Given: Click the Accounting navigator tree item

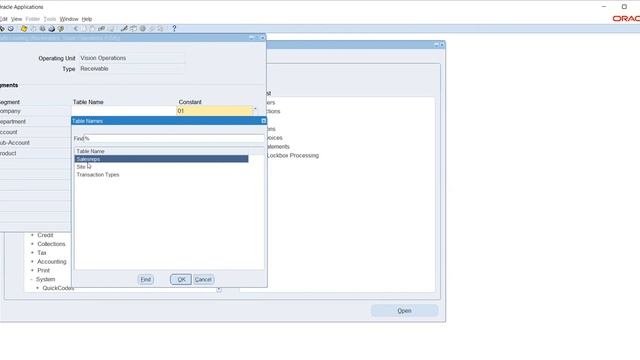Looking at the screenshot, I should click(x=52, y=262).
